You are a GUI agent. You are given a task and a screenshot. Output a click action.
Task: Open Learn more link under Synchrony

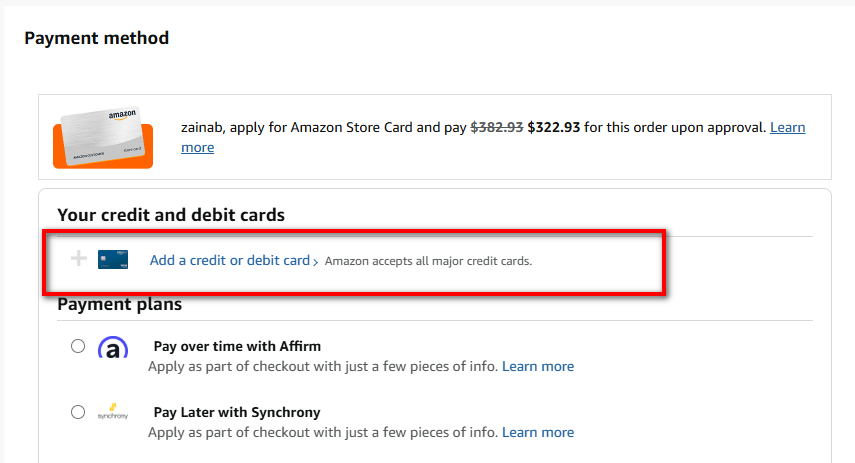[x=538, y=432]
